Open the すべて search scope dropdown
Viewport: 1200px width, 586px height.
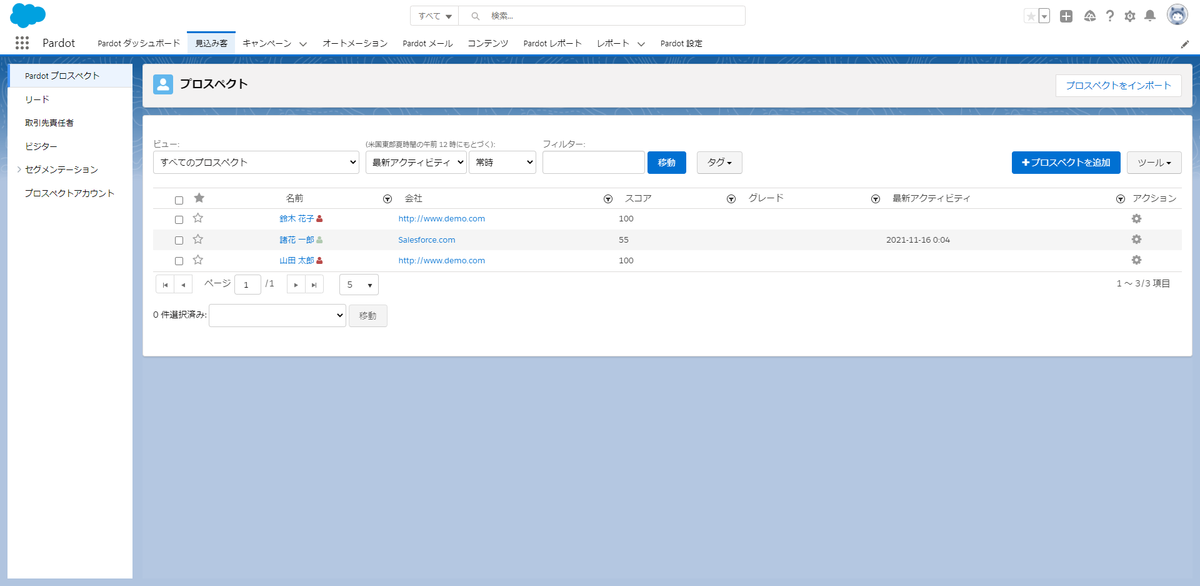click(435, 16)
